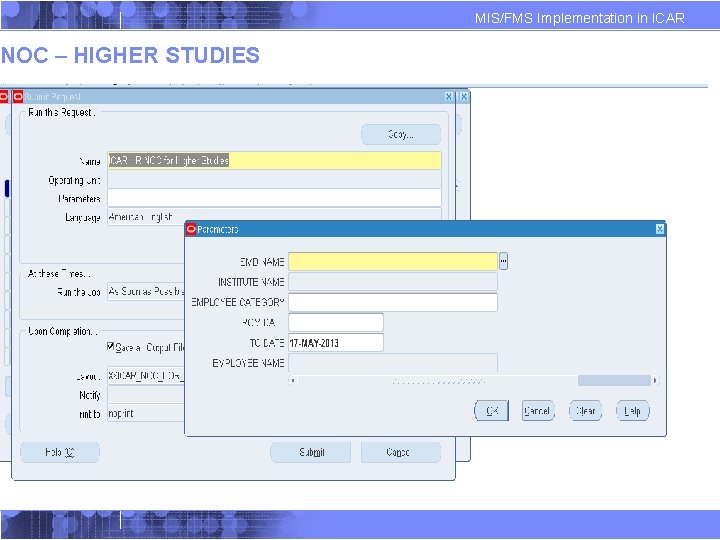Click Oracle icon in Parameters title bar
720x540 pixels.
pyautogui.click(x=191, y=229)
